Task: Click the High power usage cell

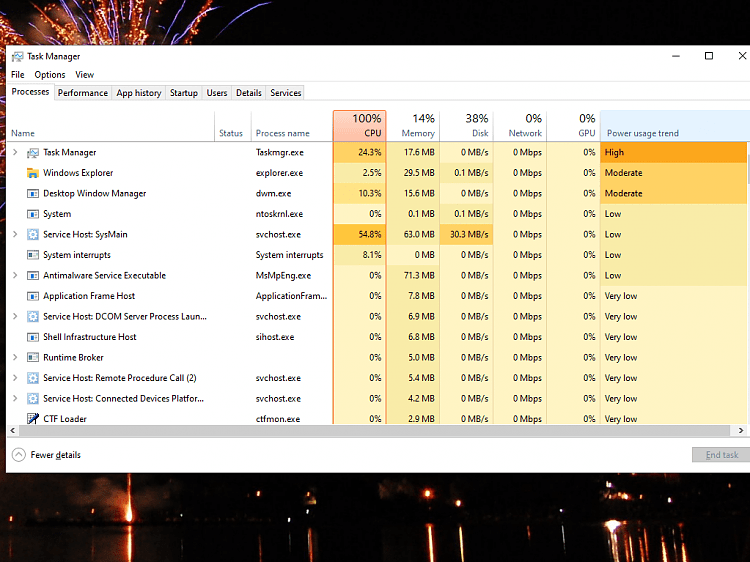Action: coord(673,153)
